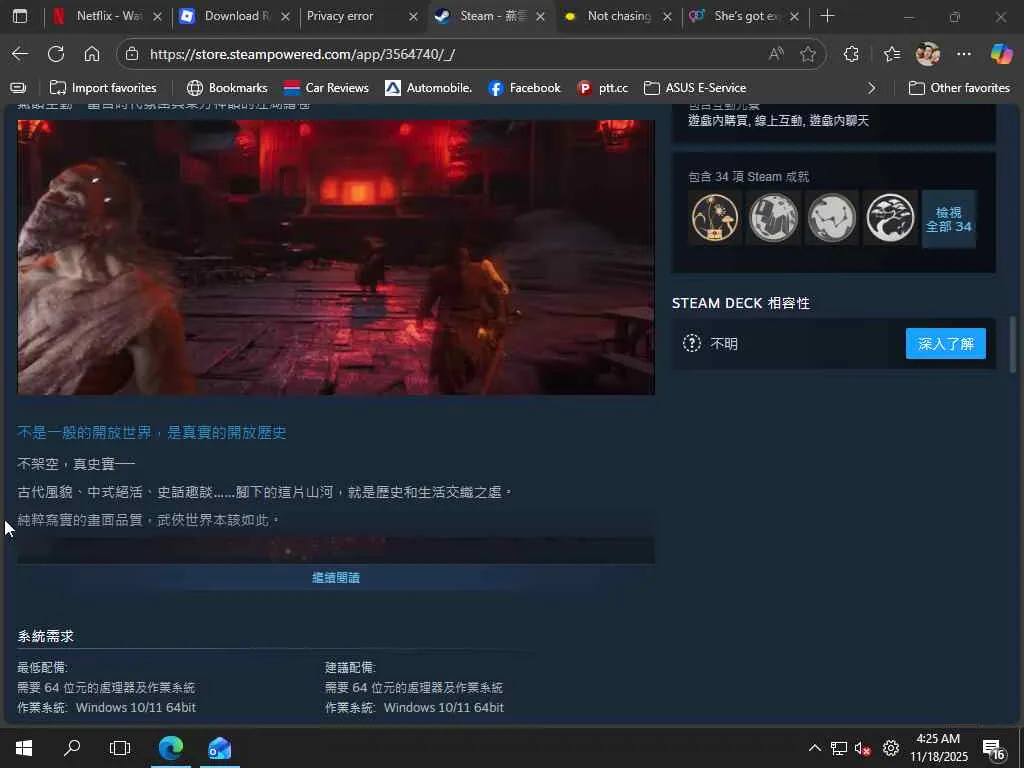Image resolution: width=1024 pixels, height=768 pixels.
Task: Close the Privacy error tab
Action: click(x=413, y=16)
